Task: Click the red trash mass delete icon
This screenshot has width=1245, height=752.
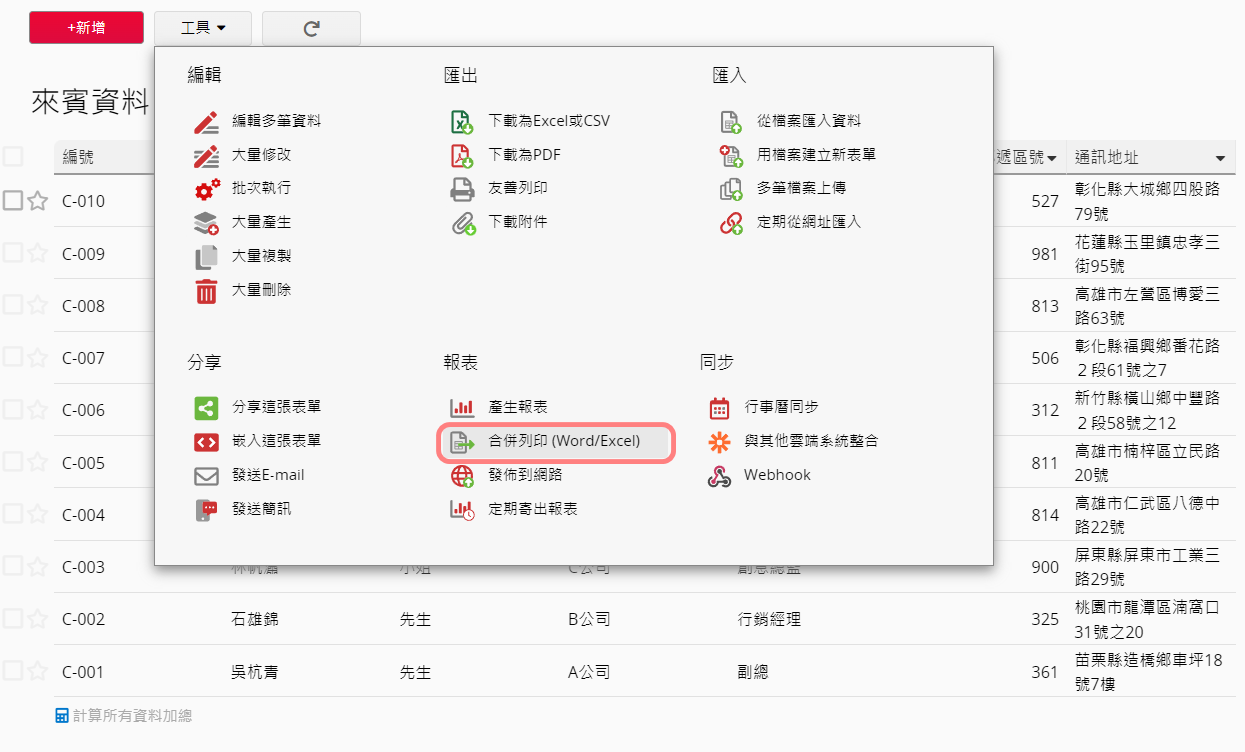Action: 206,291
